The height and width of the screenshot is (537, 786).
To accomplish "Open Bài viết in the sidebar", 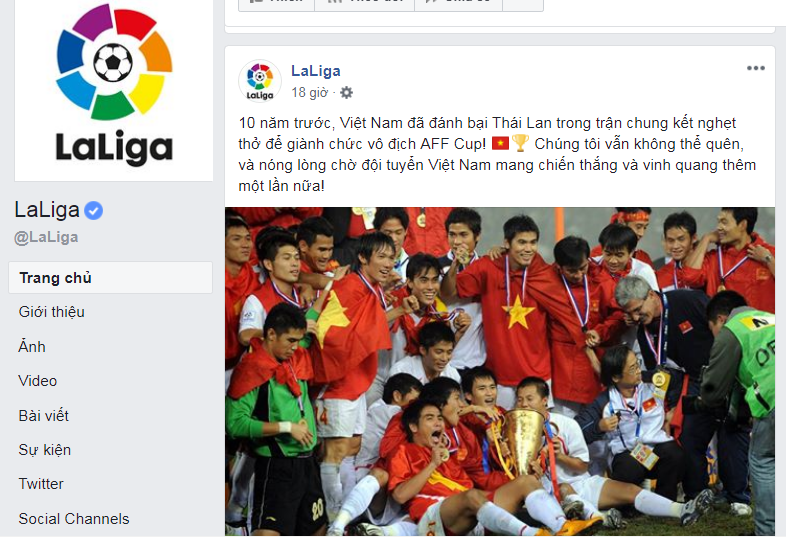I will point(44,415).
